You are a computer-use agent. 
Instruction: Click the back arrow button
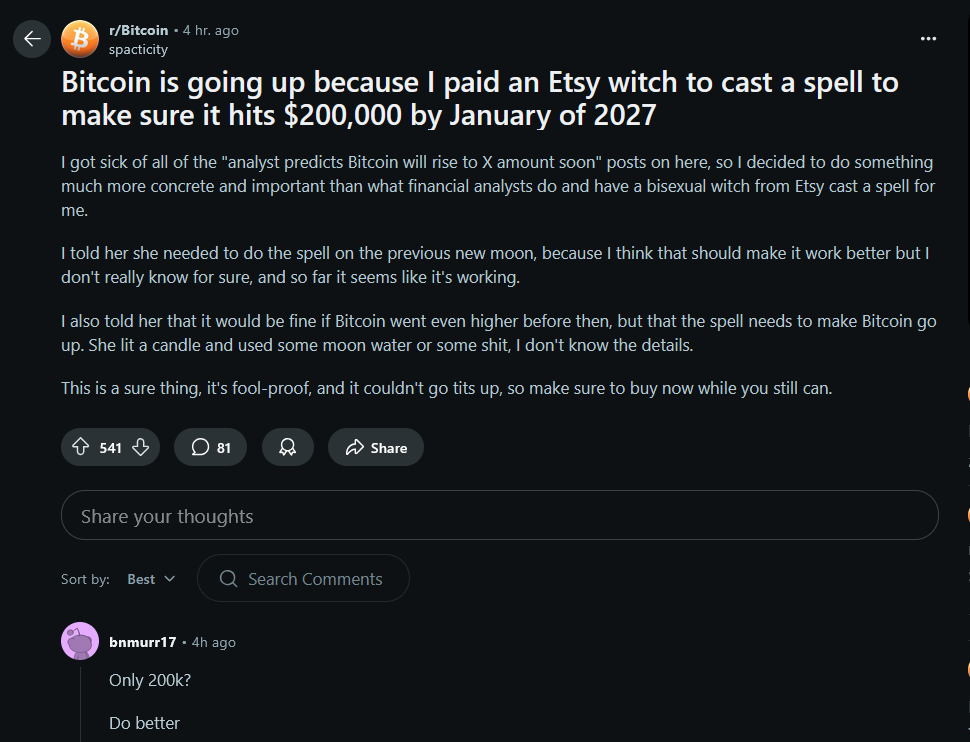tap(32, 39)
